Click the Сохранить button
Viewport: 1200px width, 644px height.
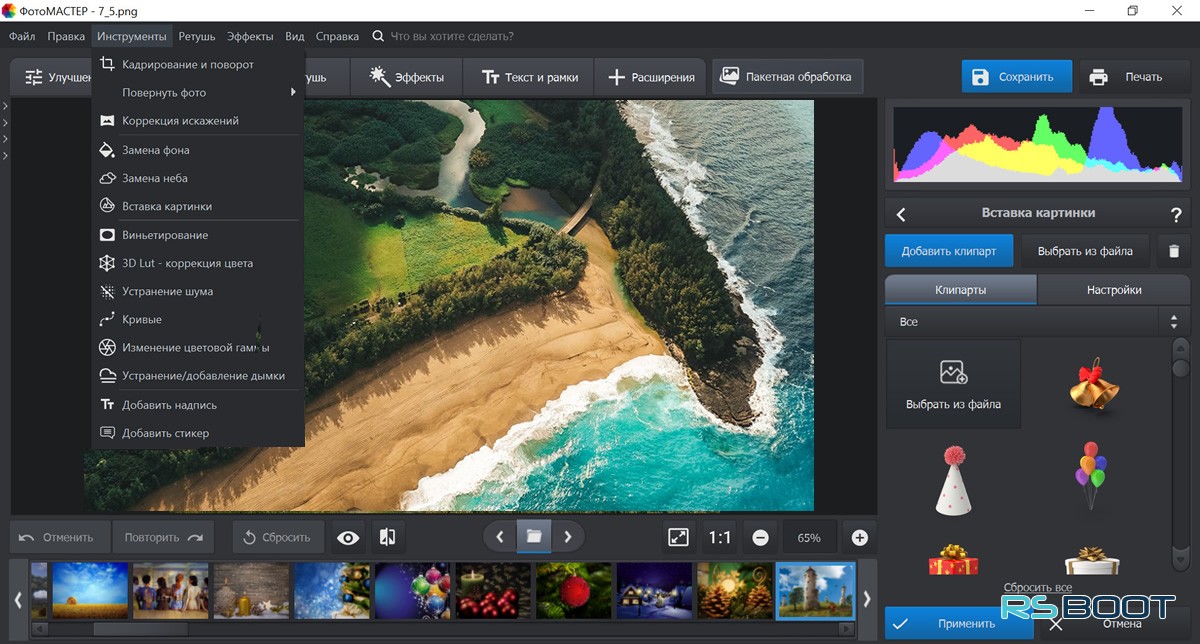pyautogui.click(x=1016, y=77)
